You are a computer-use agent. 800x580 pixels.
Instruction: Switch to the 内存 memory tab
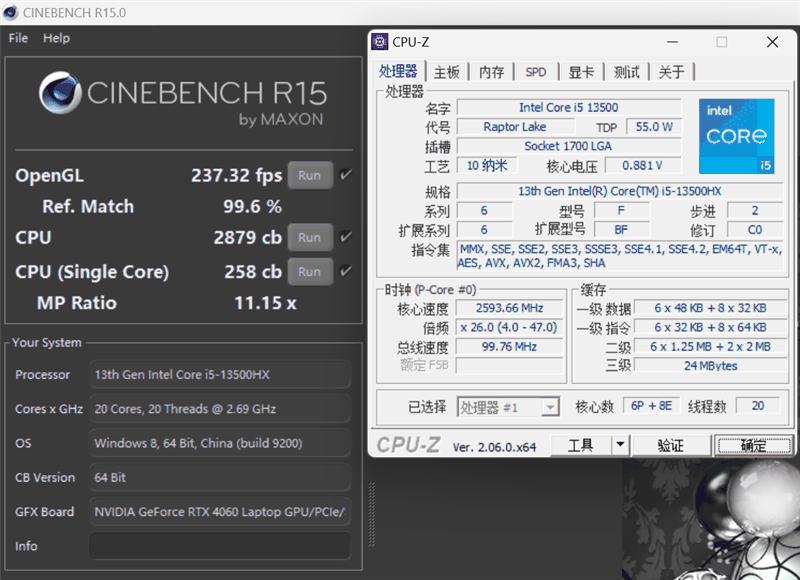491,72
